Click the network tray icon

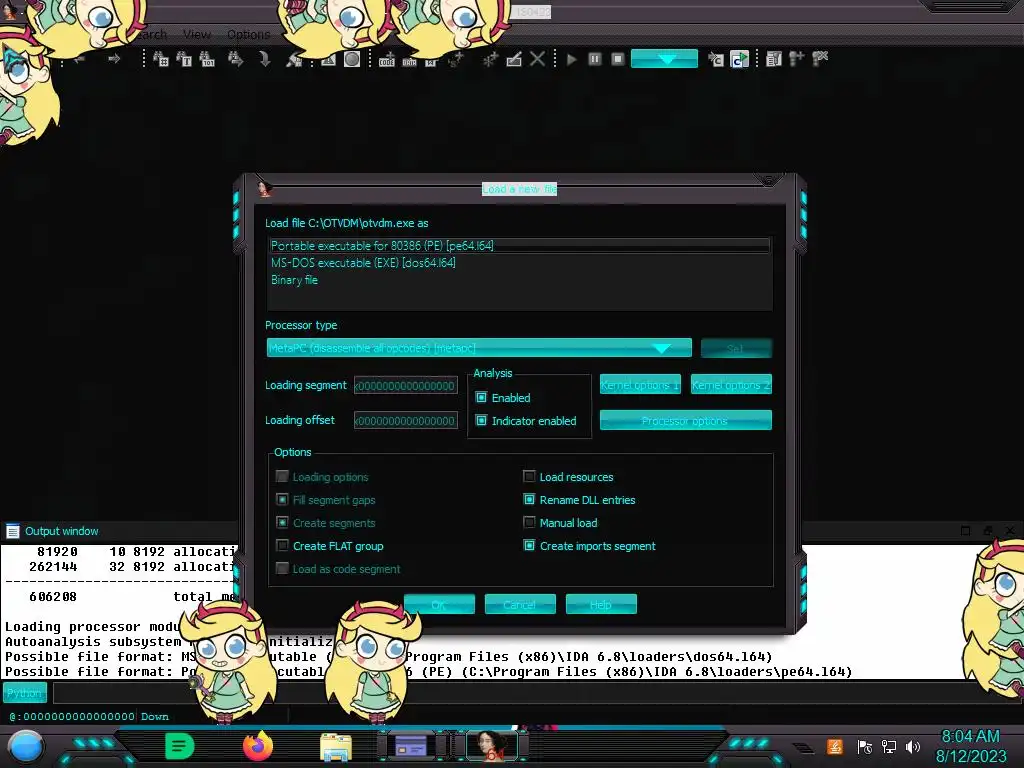click(889, 746)
